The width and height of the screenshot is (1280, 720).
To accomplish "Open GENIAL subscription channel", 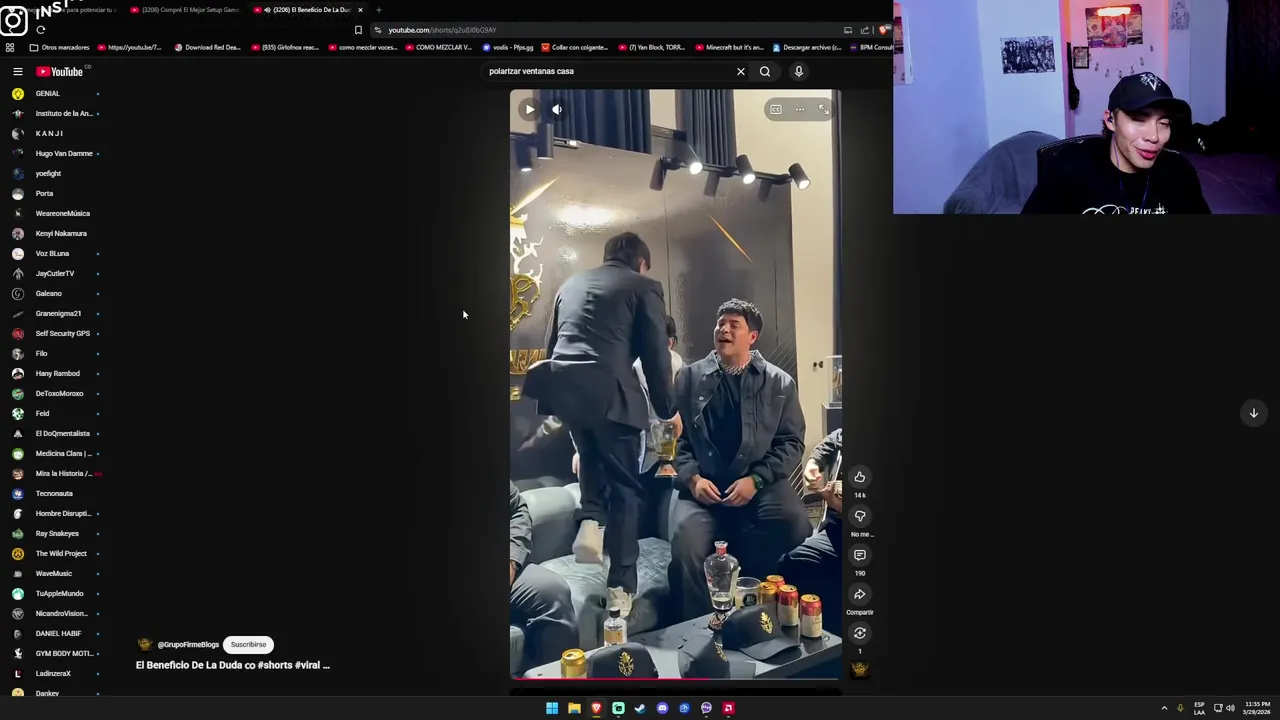I will click(x=48, y=93).
